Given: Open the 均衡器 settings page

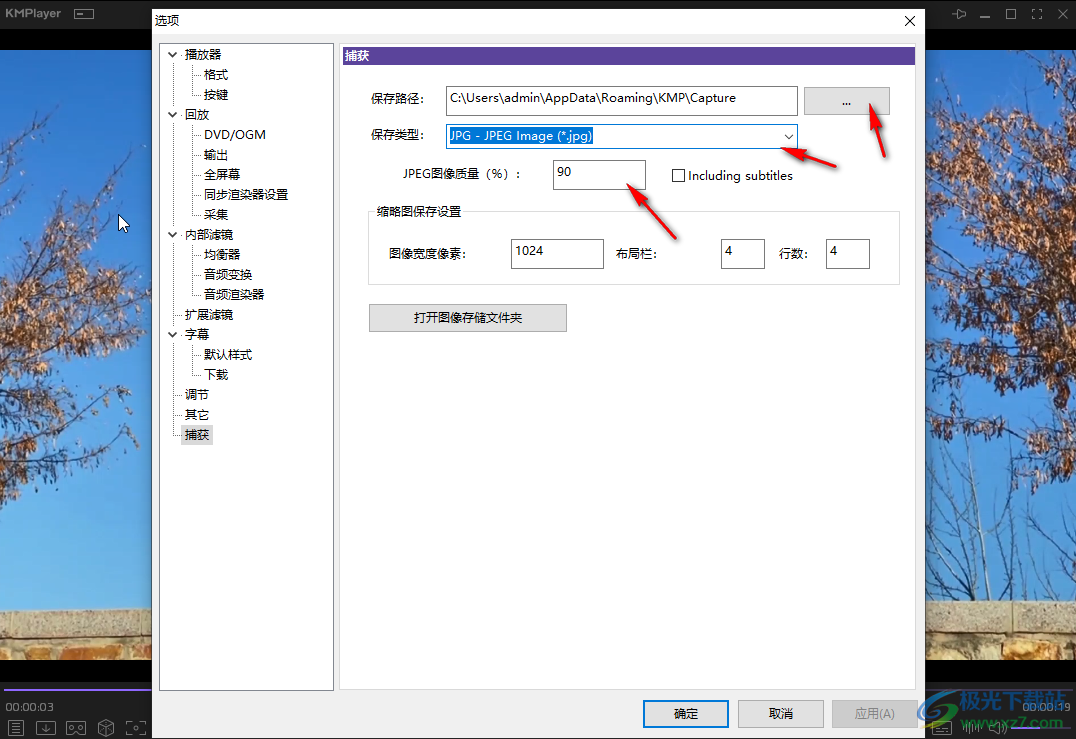Looking at the screenshot, I should tap(222, 255).
